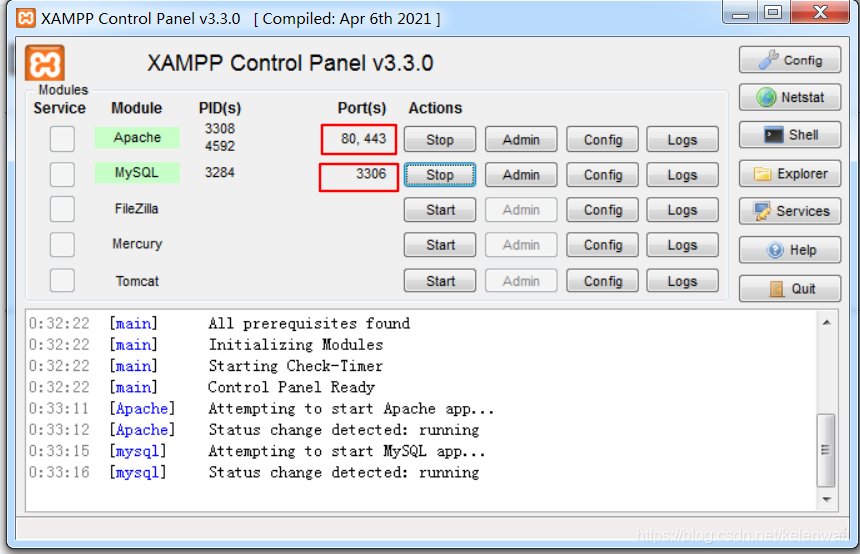Click the Apache module label
The width and height of the screenshot is (860, 554).
pyautogui.click(x=137, y=138)
